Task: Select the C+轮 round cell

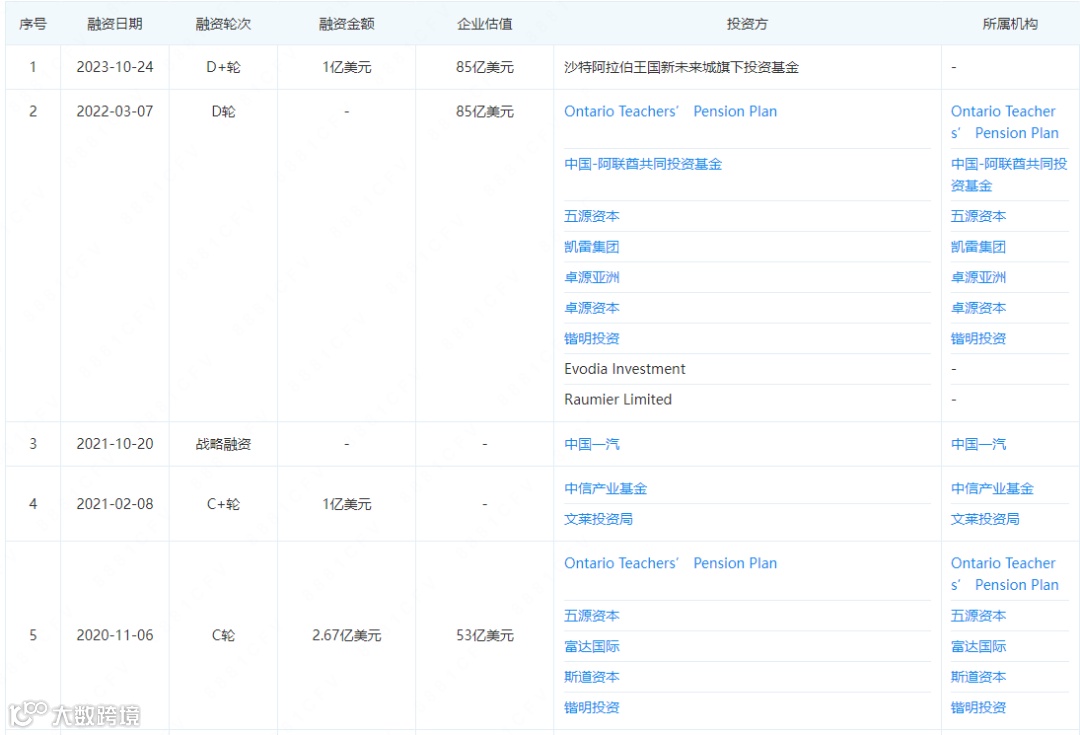Action: pos(223,504)
